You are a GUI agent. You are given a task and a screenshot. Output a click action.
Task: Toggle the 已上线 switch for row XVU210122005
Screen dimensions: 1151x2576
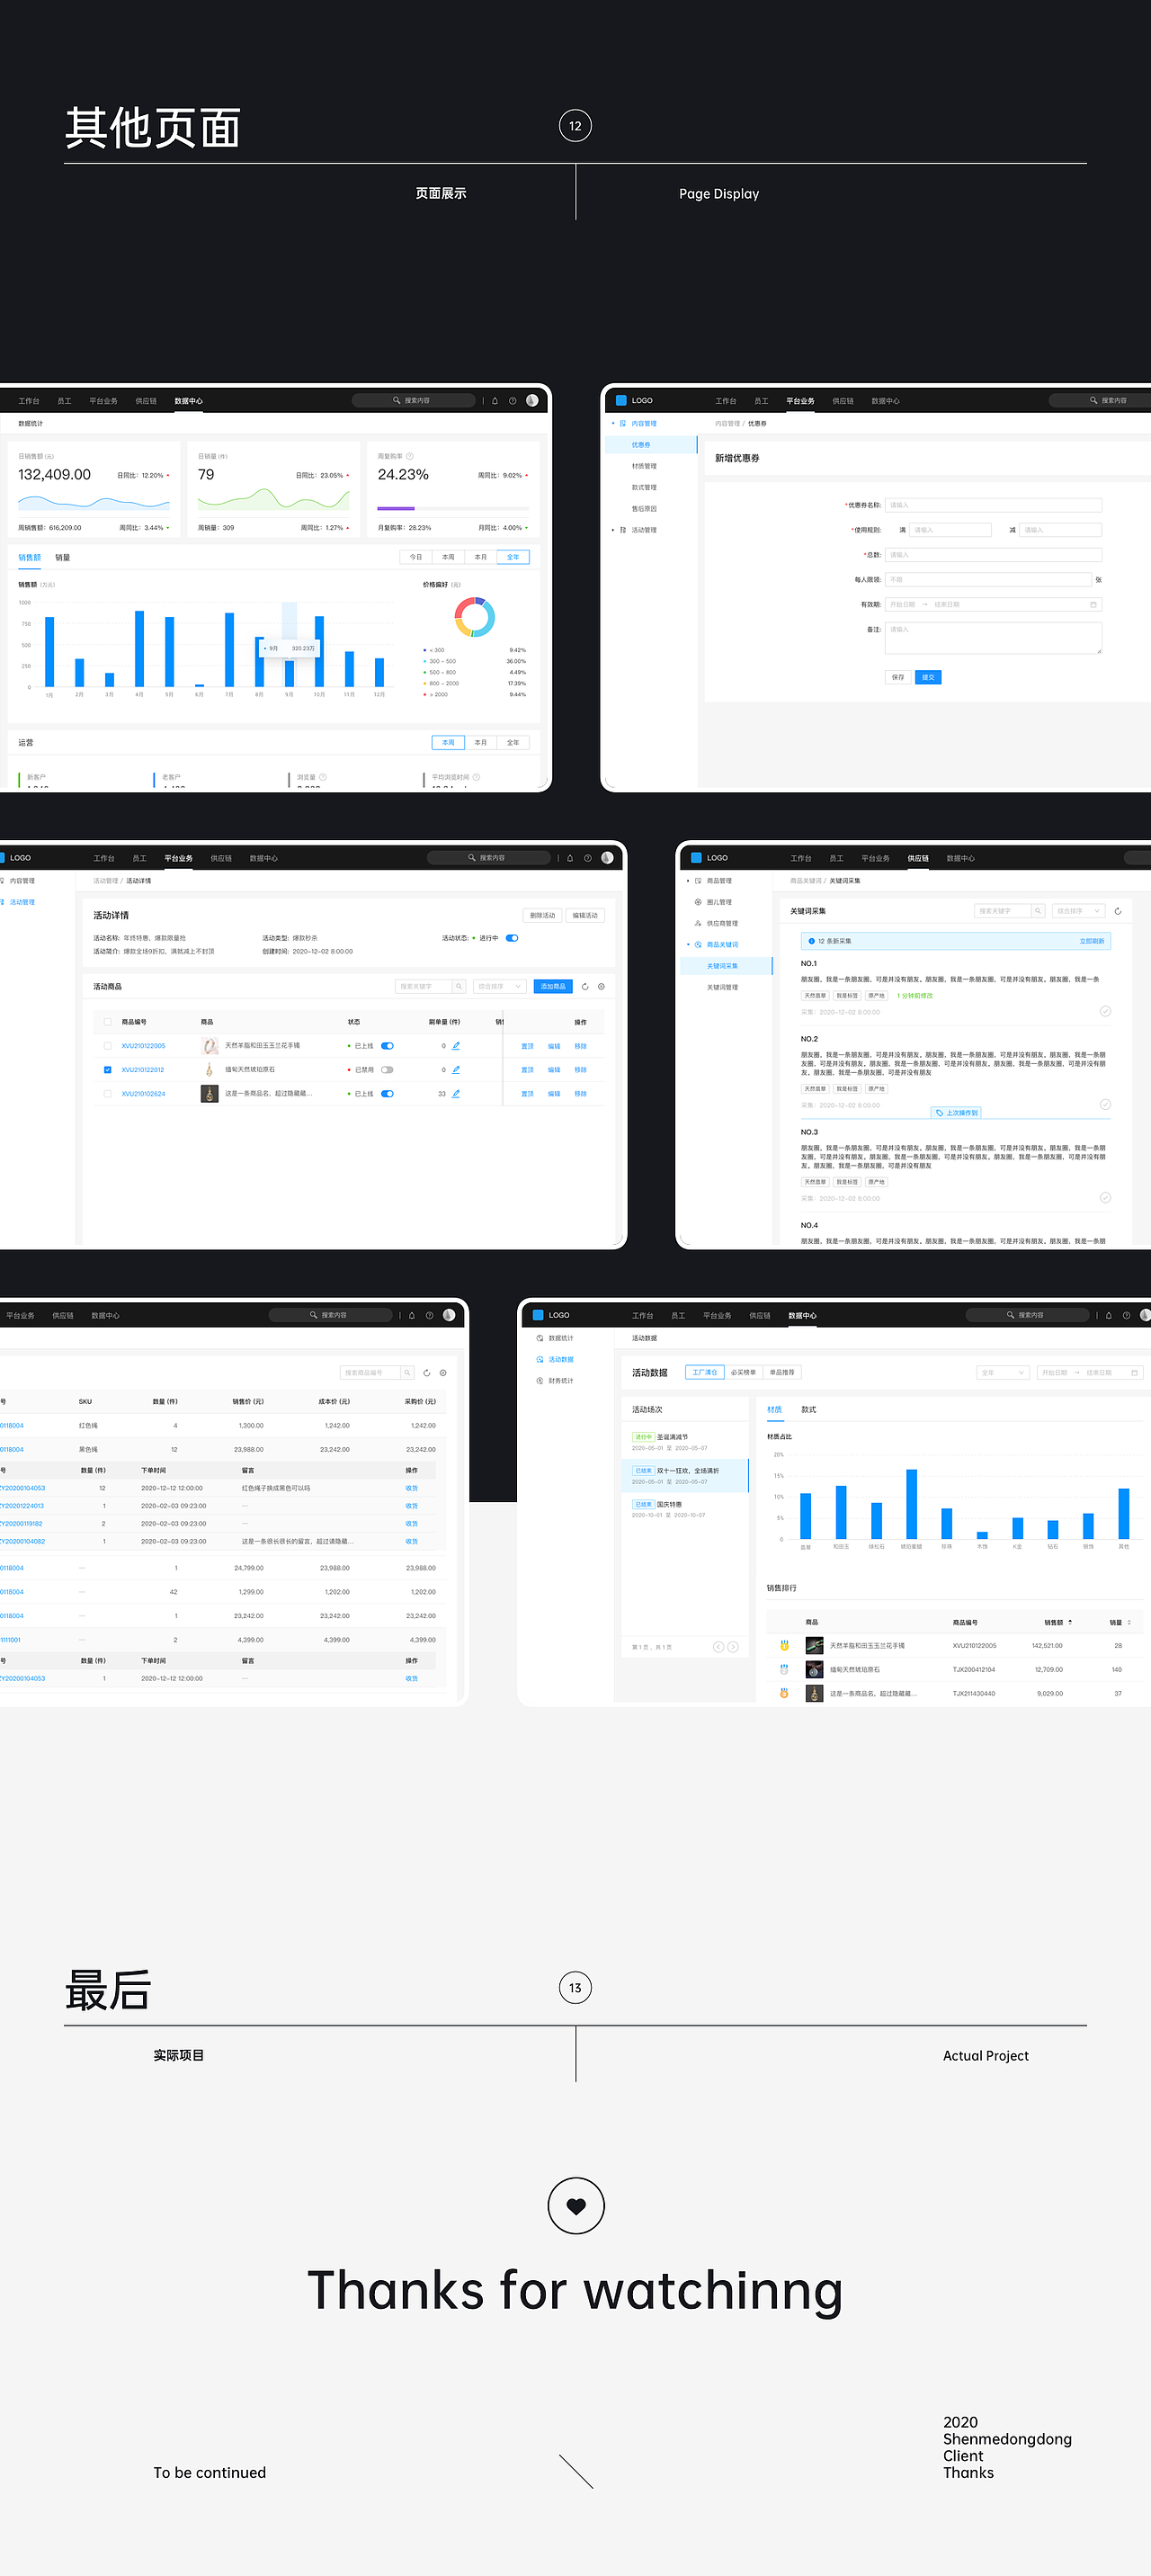click(x=387, y=1046)
